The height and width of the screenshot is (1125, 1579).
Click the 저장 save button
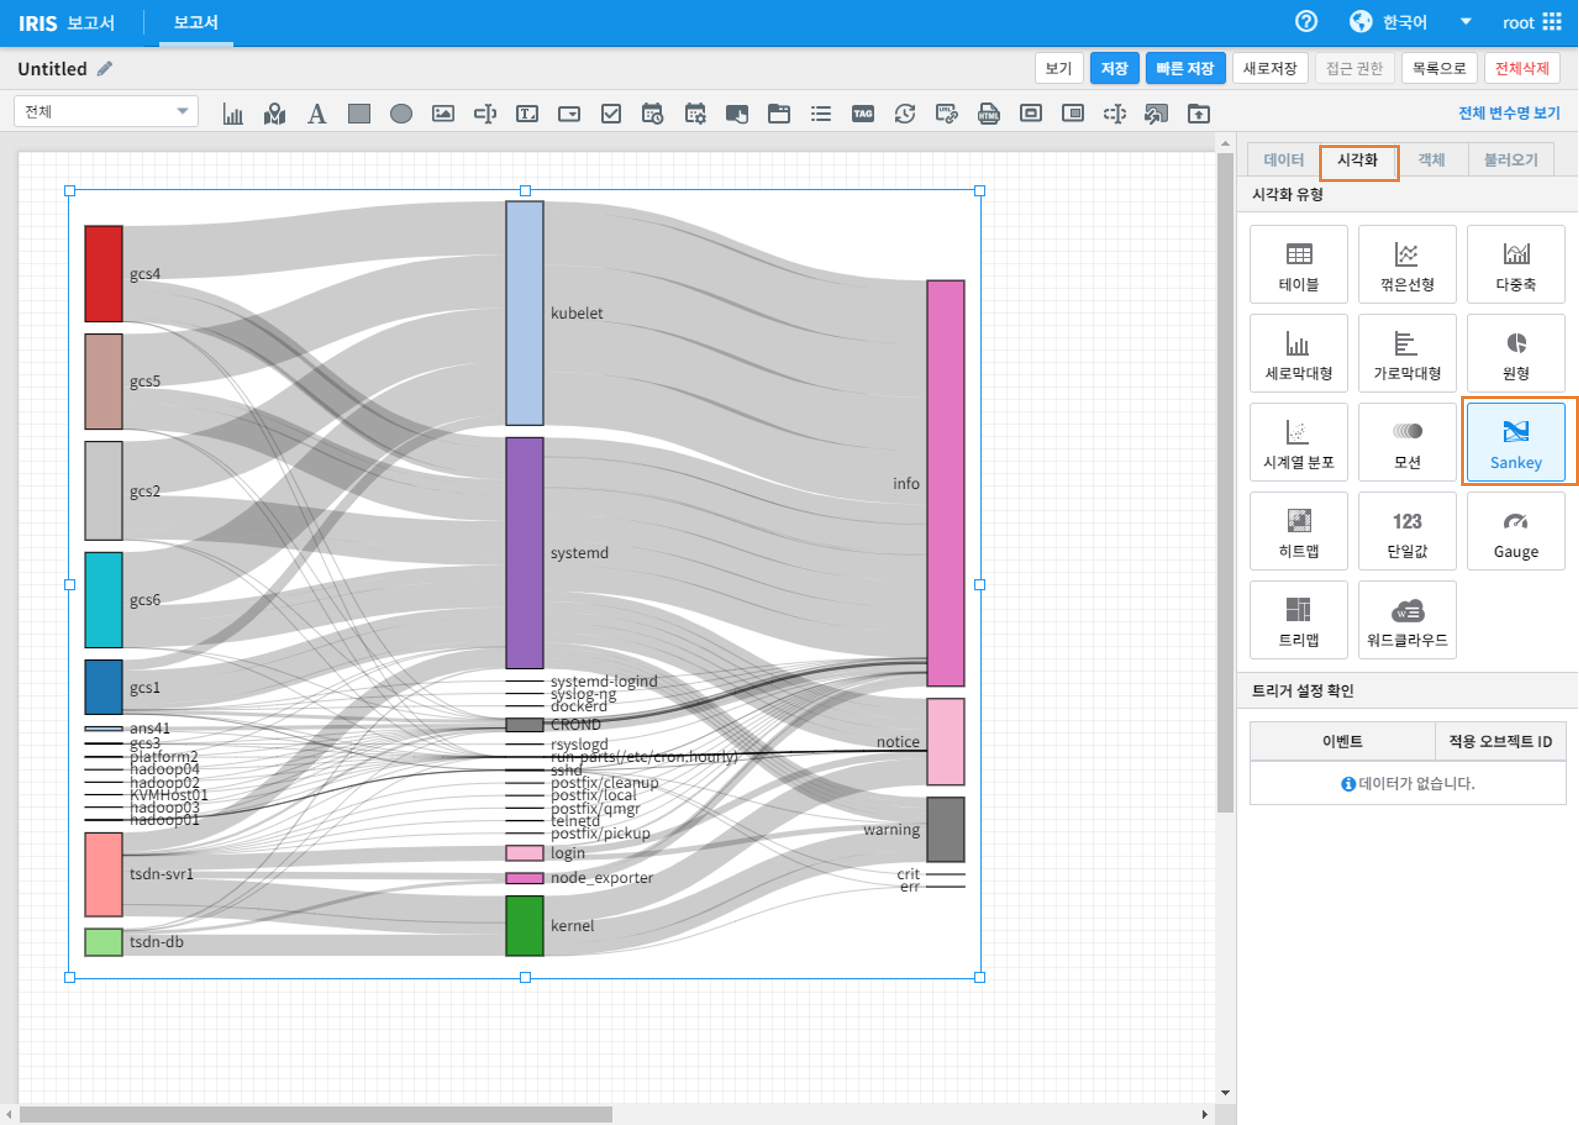tap(1114, 68)
